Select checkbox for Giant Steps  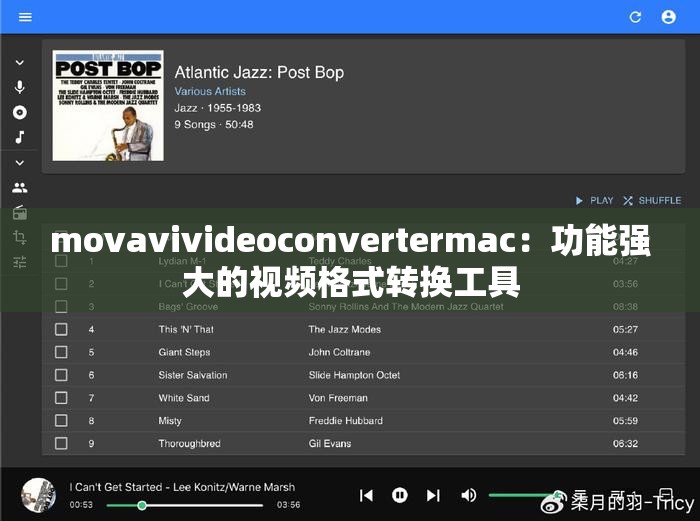(61, 352)
